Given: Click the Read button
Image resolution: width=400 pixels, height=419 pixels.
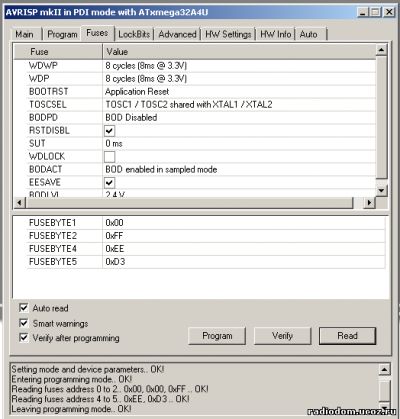Looking at the screenshot, I should [x=347, y=336].
